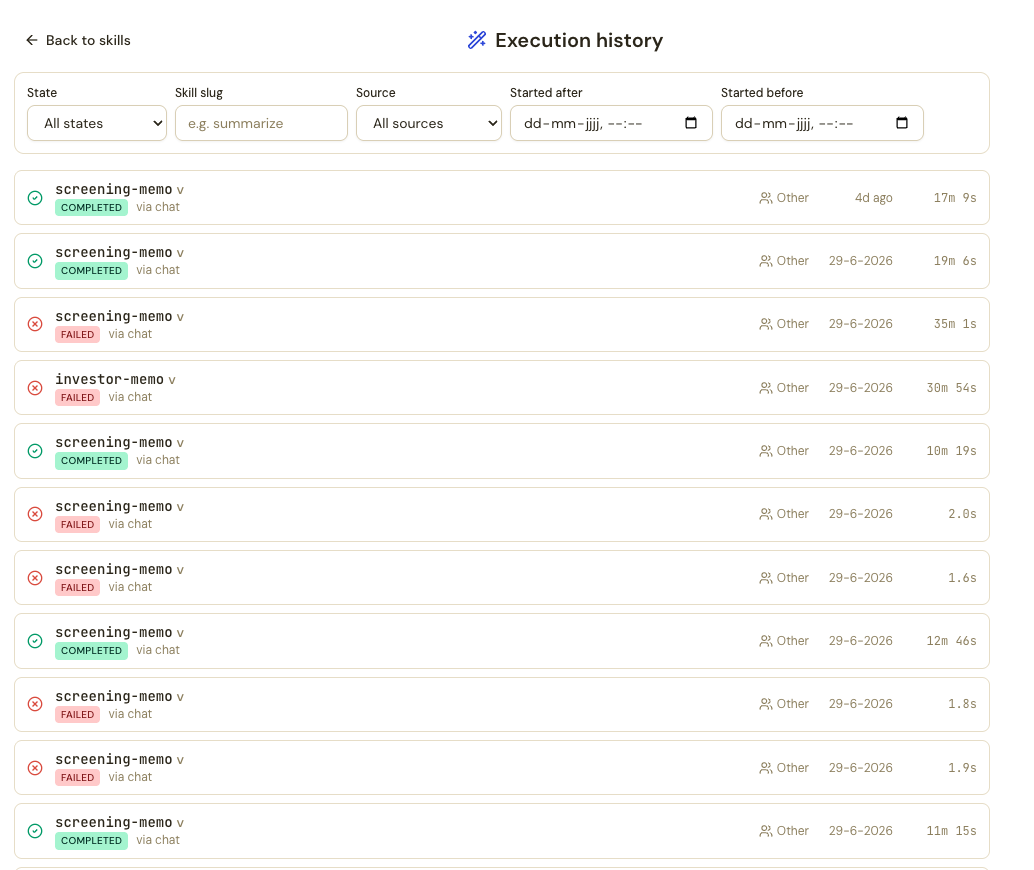Click the 17m 9s duration value
This screenshot has height=870, width=1034.
pyautogui.click(x=955, y=198)
